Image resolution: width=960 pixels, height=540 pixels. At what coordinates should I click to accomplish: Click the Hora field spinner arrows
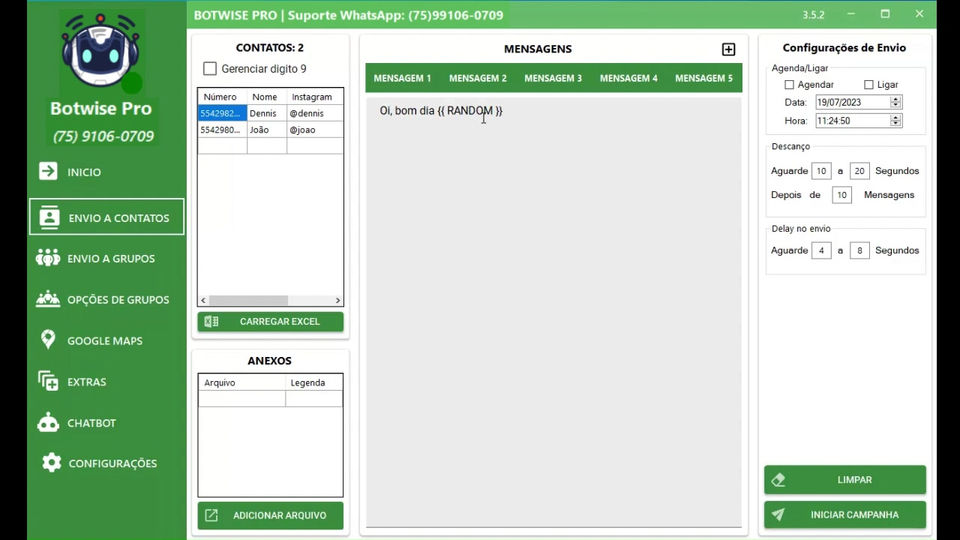tap(896, 121)
